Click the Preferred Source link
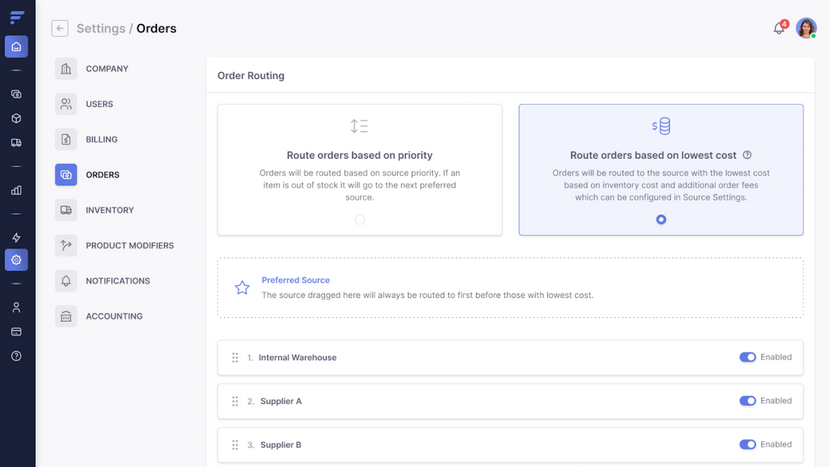Screen dimensions: 830x467 pyautogui.click(x=295, y=280)
